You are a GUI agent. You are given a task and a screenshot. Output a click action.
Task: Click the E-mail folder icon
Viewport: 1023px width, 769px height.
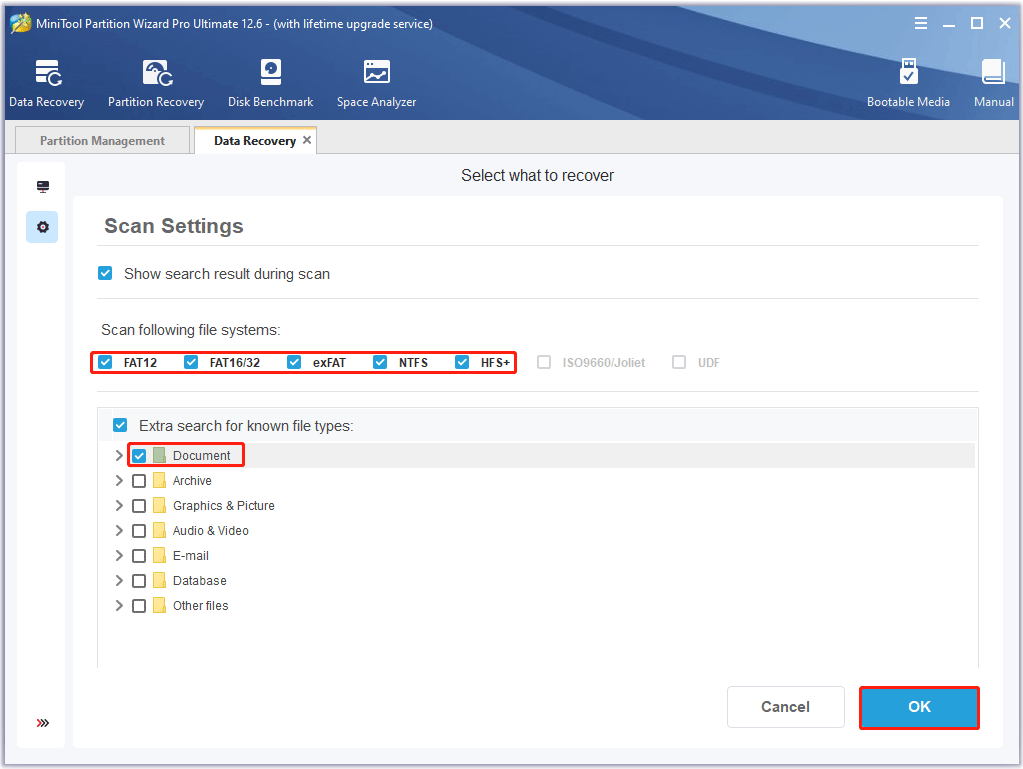tap(159, 556)
